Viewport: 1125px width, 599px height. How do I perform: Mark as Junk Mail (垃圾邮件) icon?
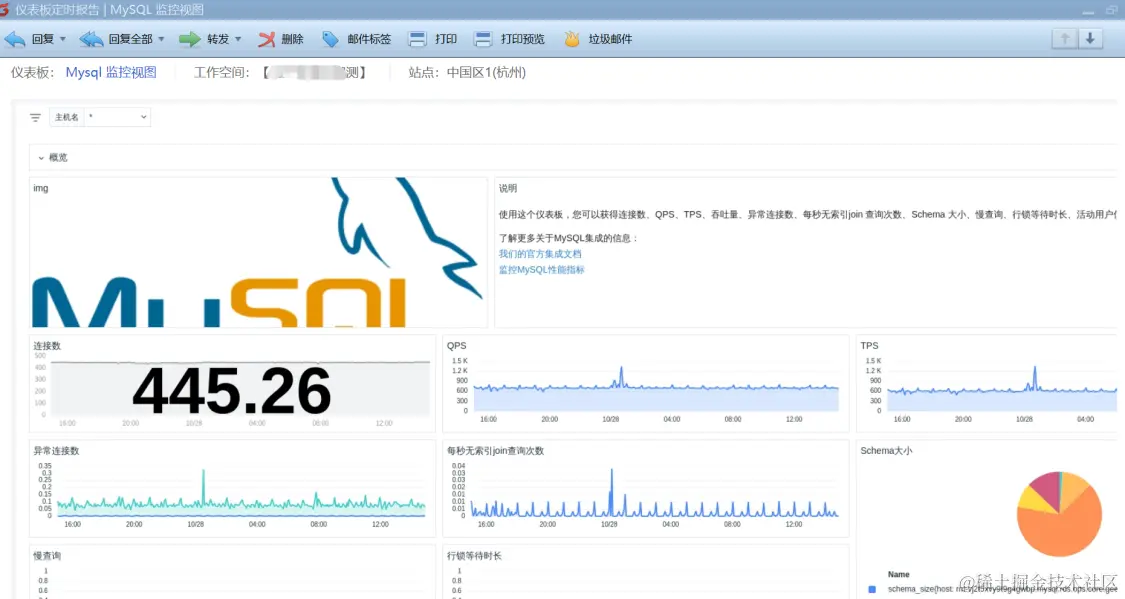(x=572, y=39)
